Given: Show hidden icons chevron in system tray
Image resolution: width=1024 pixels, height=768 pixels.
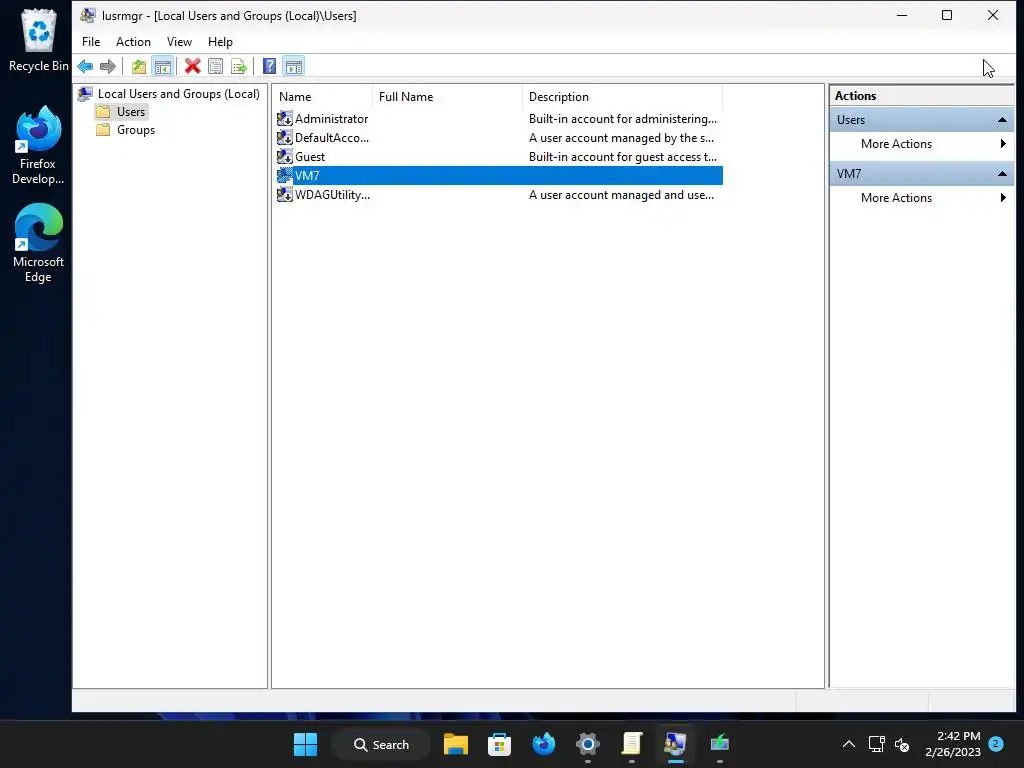Looking at the screenshot, I should click(848, 744).
